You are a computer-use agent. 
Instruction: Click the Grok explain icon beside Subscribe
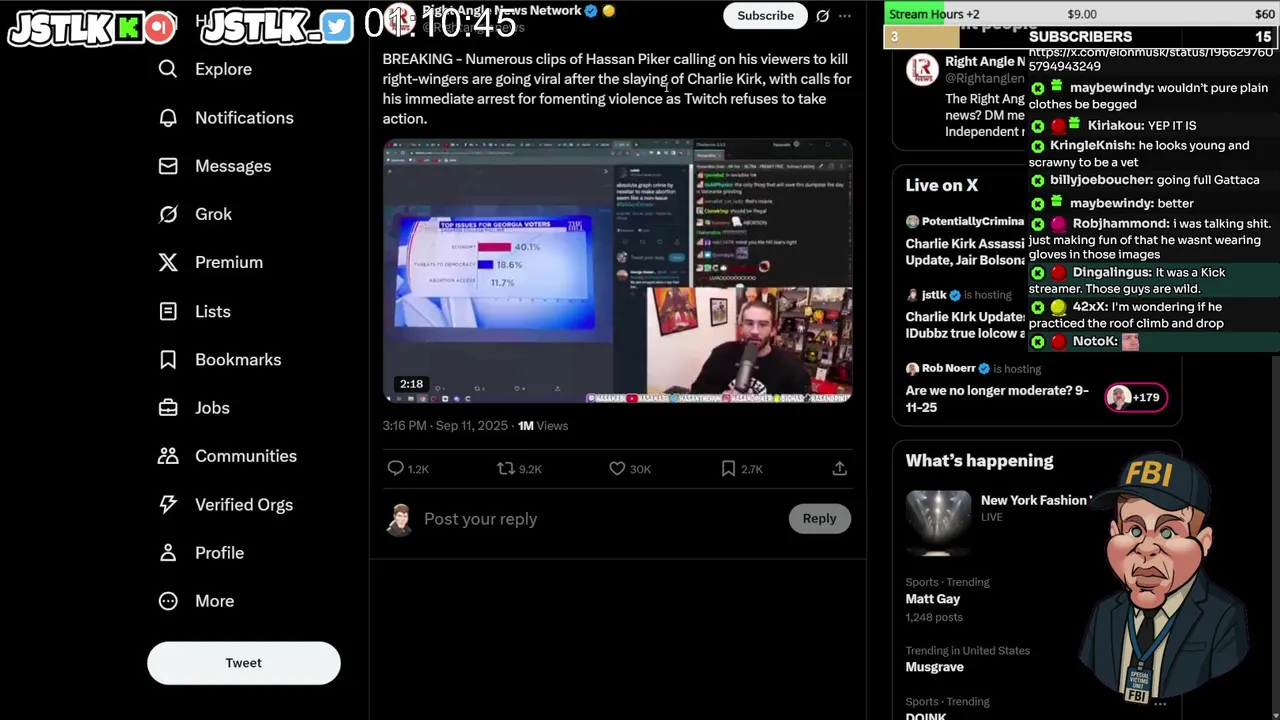(822, 15)
